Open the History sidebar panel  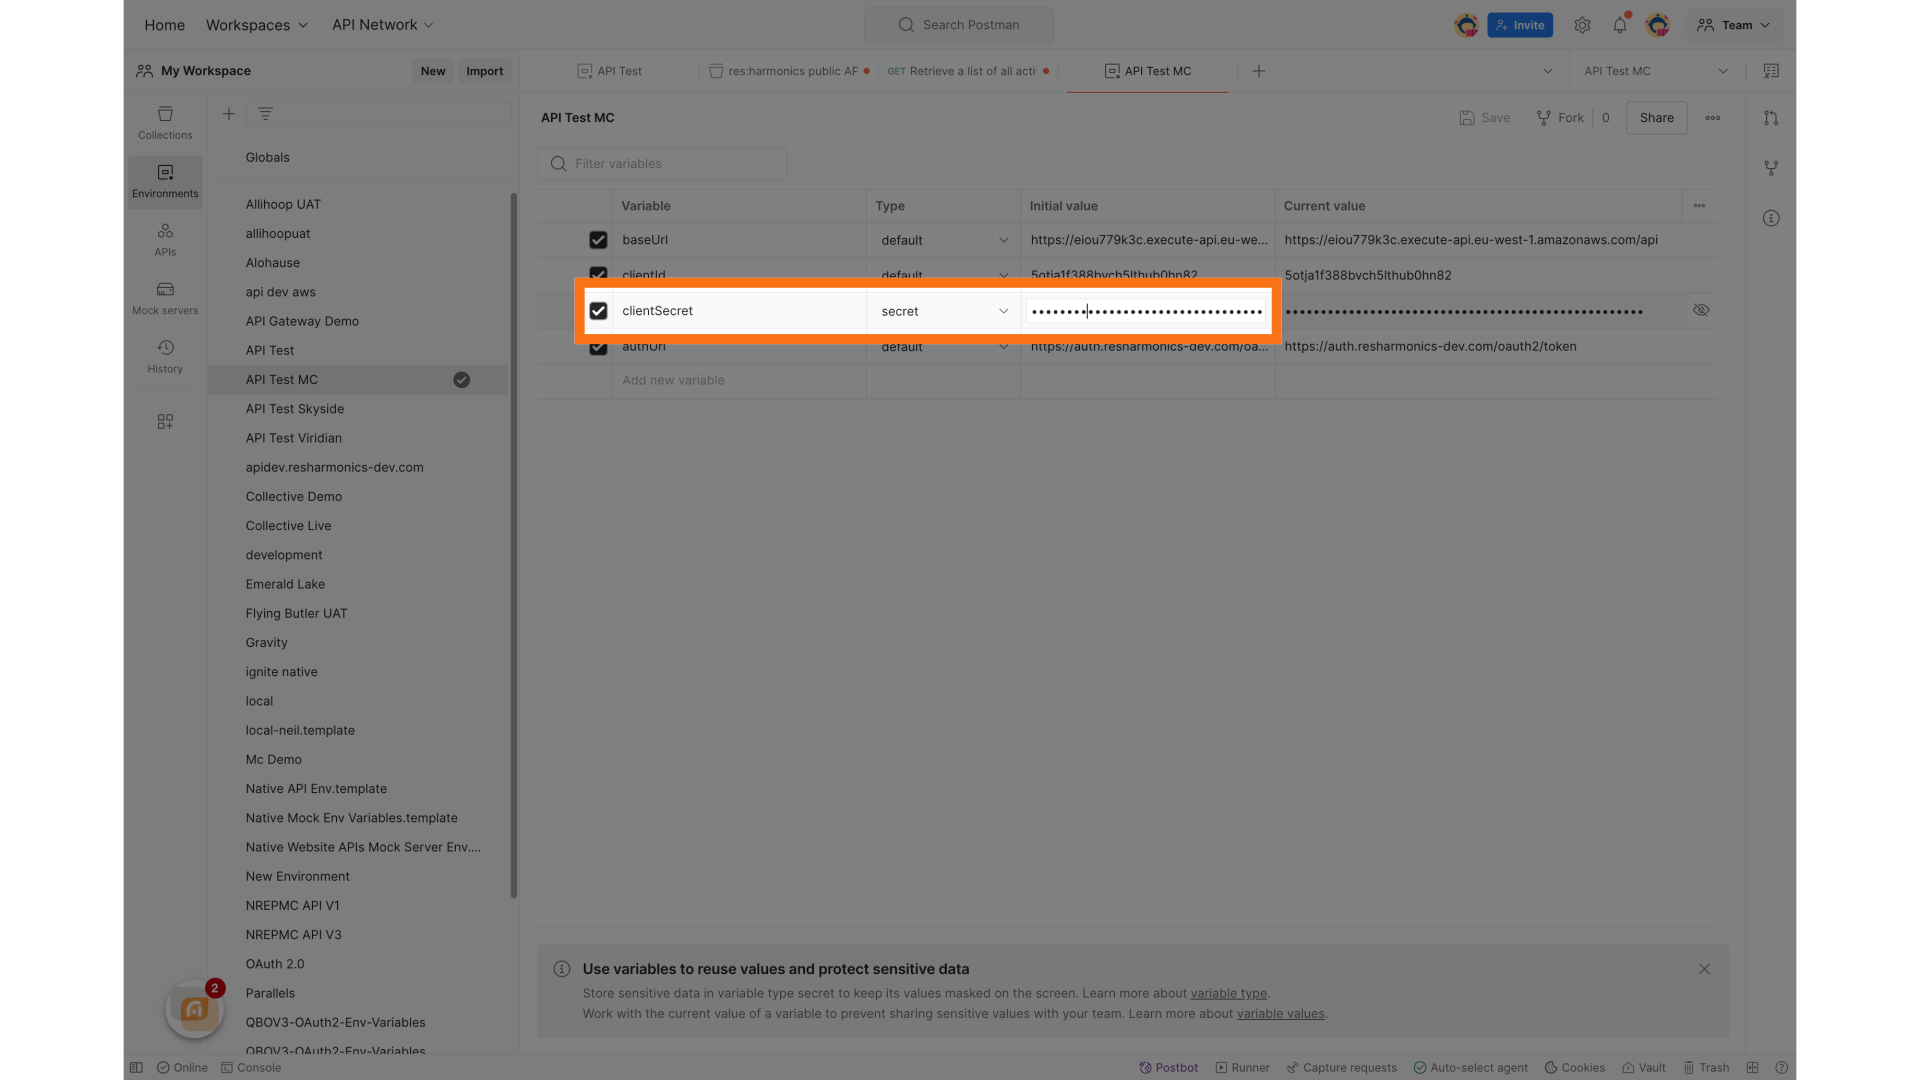pyautogui.click(x=165, y=357)
